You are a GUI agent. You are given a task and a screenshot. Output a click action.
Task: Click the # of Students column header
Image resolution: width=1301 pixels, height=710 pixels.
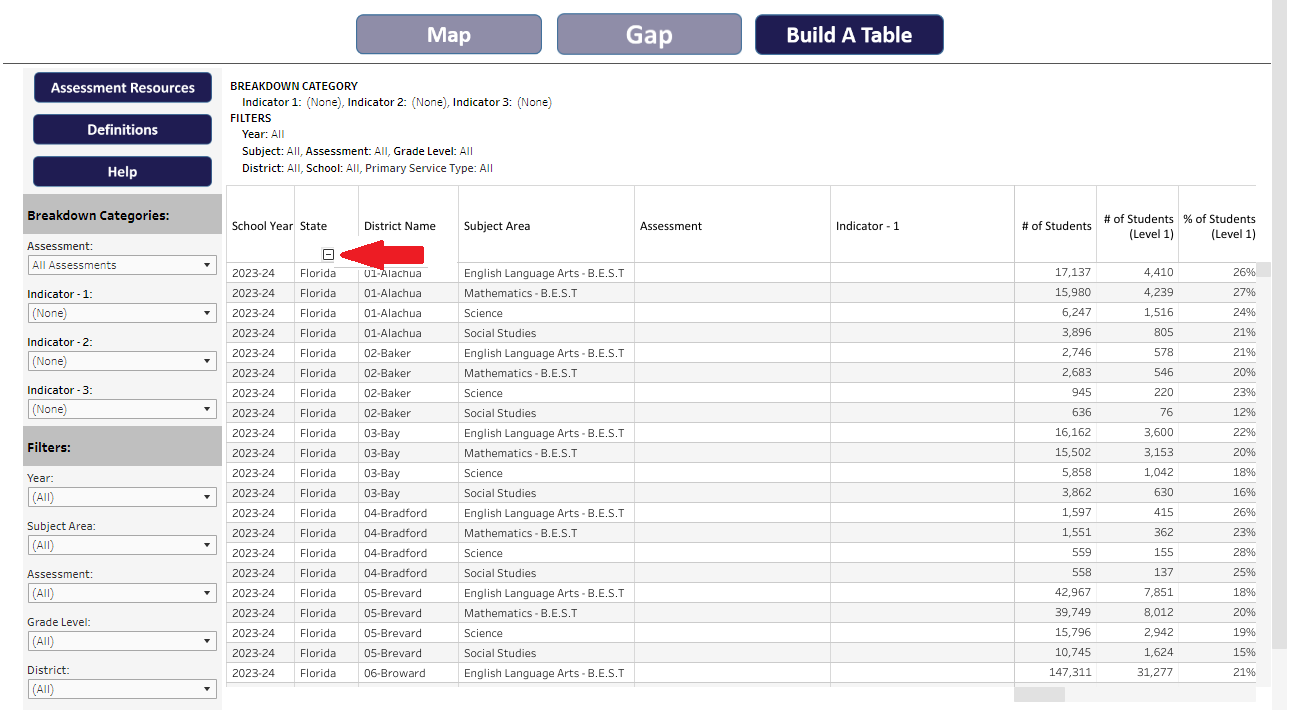pos(1056,226)
